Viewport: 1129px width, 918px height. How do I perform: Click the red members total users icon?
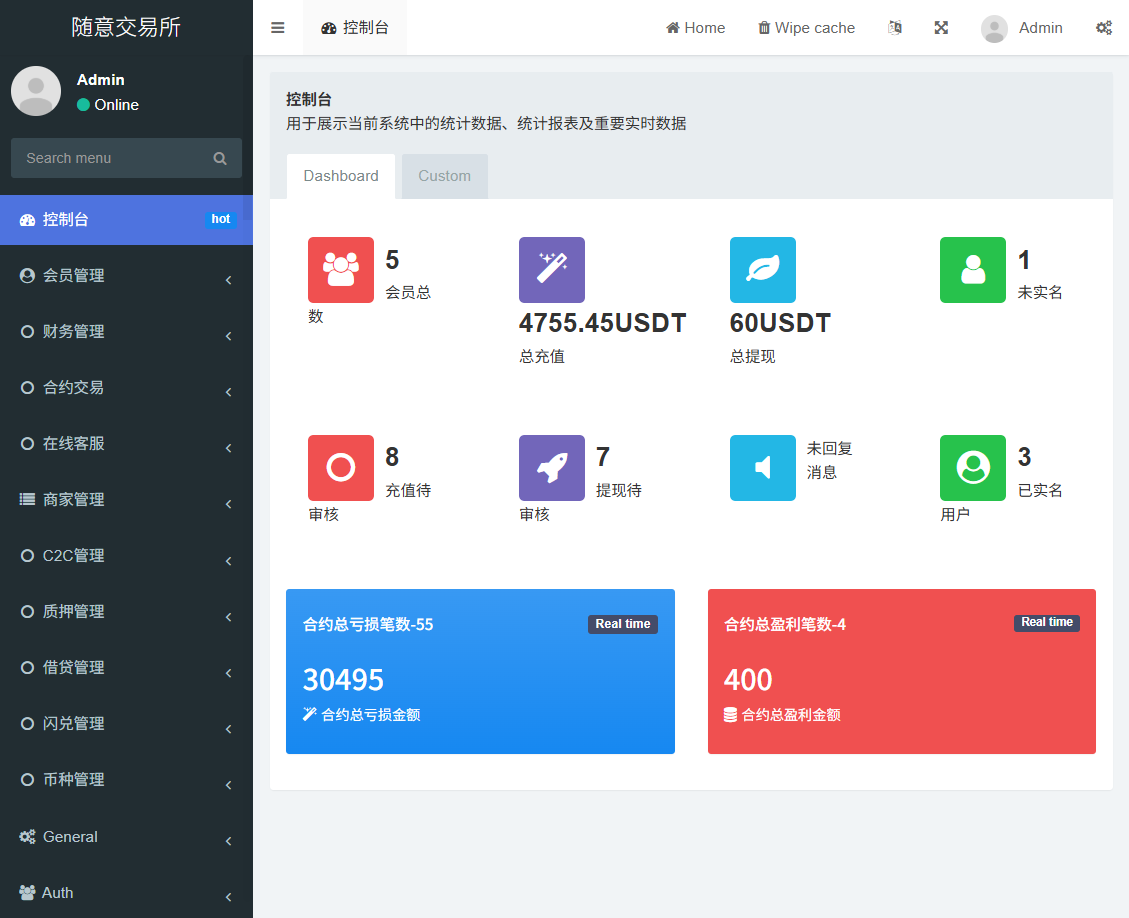coord(341,270)
